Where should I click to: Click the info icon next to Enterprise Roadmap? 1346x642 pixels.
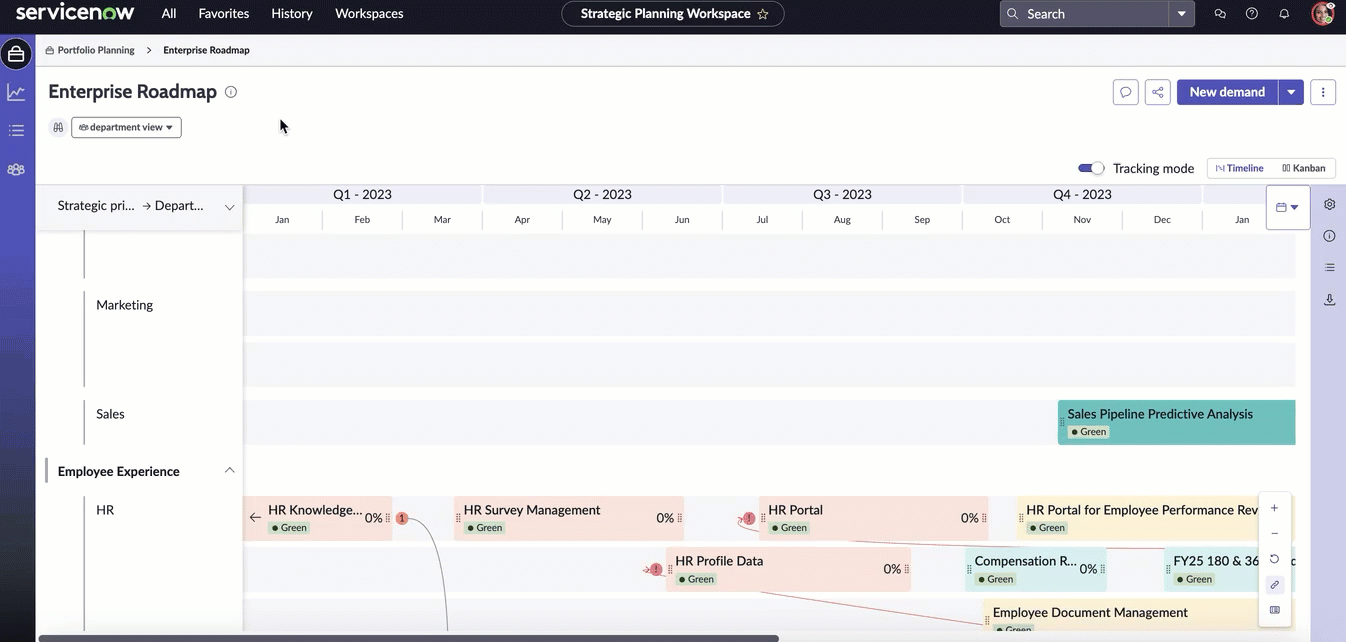click(231, 92)
